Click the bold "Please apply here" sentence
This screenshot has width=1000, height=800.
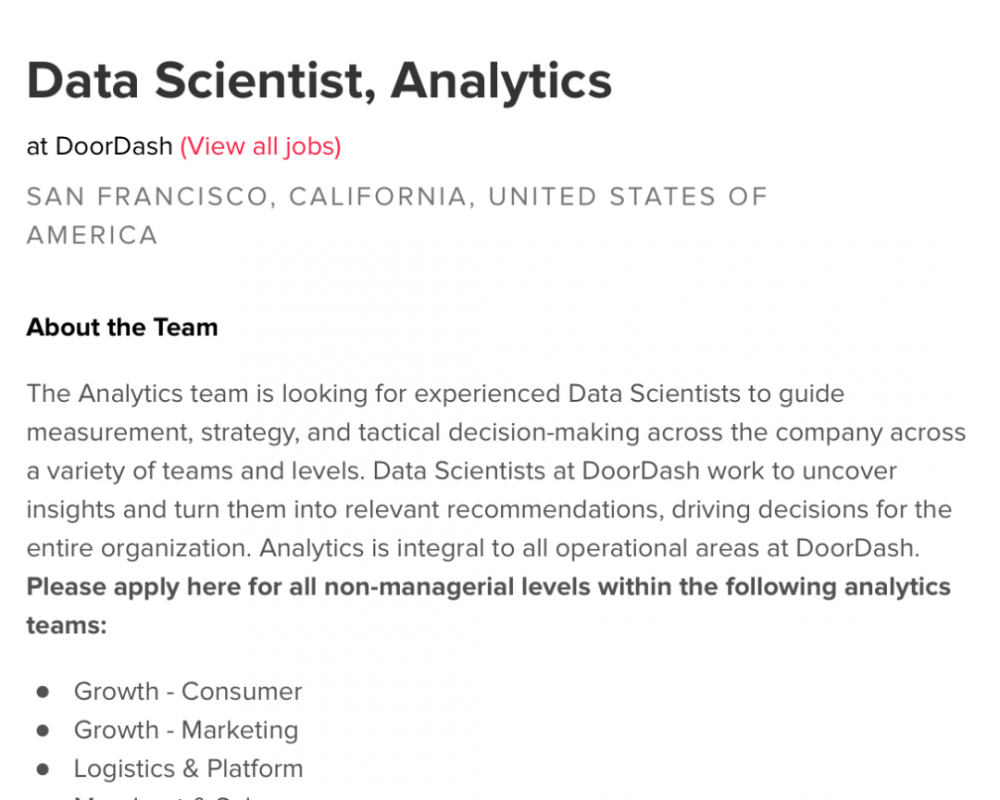point(488,587)
